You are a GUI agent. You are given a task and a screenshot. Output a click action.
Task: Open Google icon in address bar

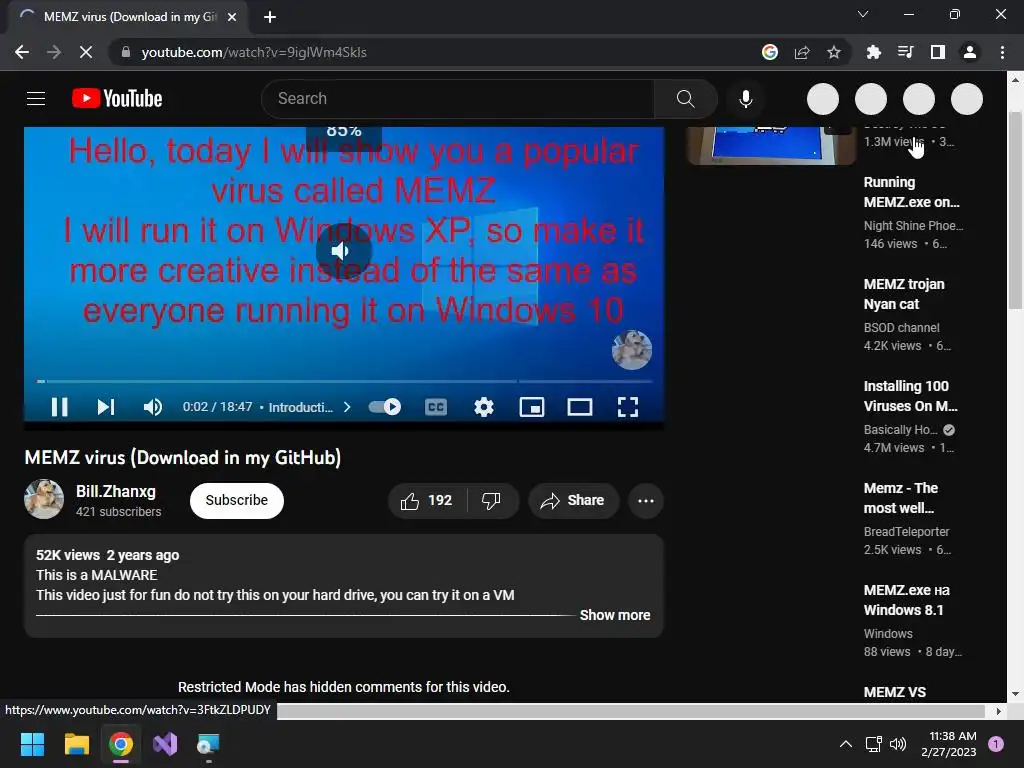[x=770, y=52]
